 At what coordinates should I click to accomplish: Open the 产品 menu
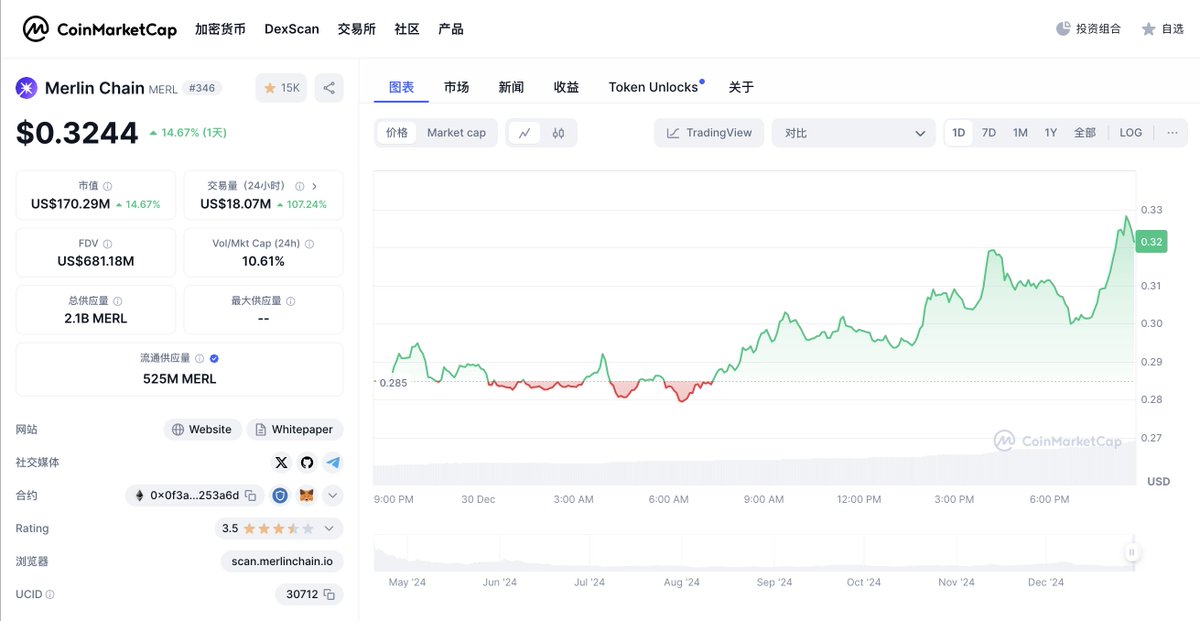coord(451,29)
